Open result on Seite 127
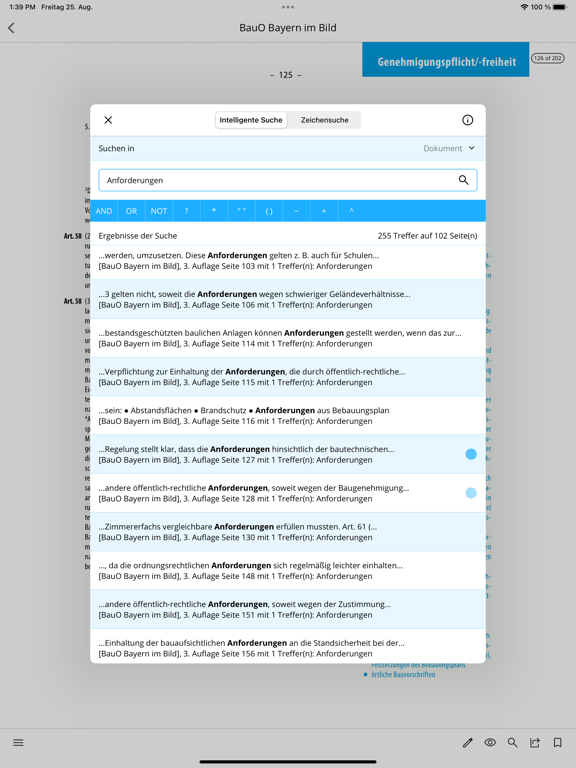Image resolution: width=576 pixels, height=768 pixels. (x=288, y=454)
